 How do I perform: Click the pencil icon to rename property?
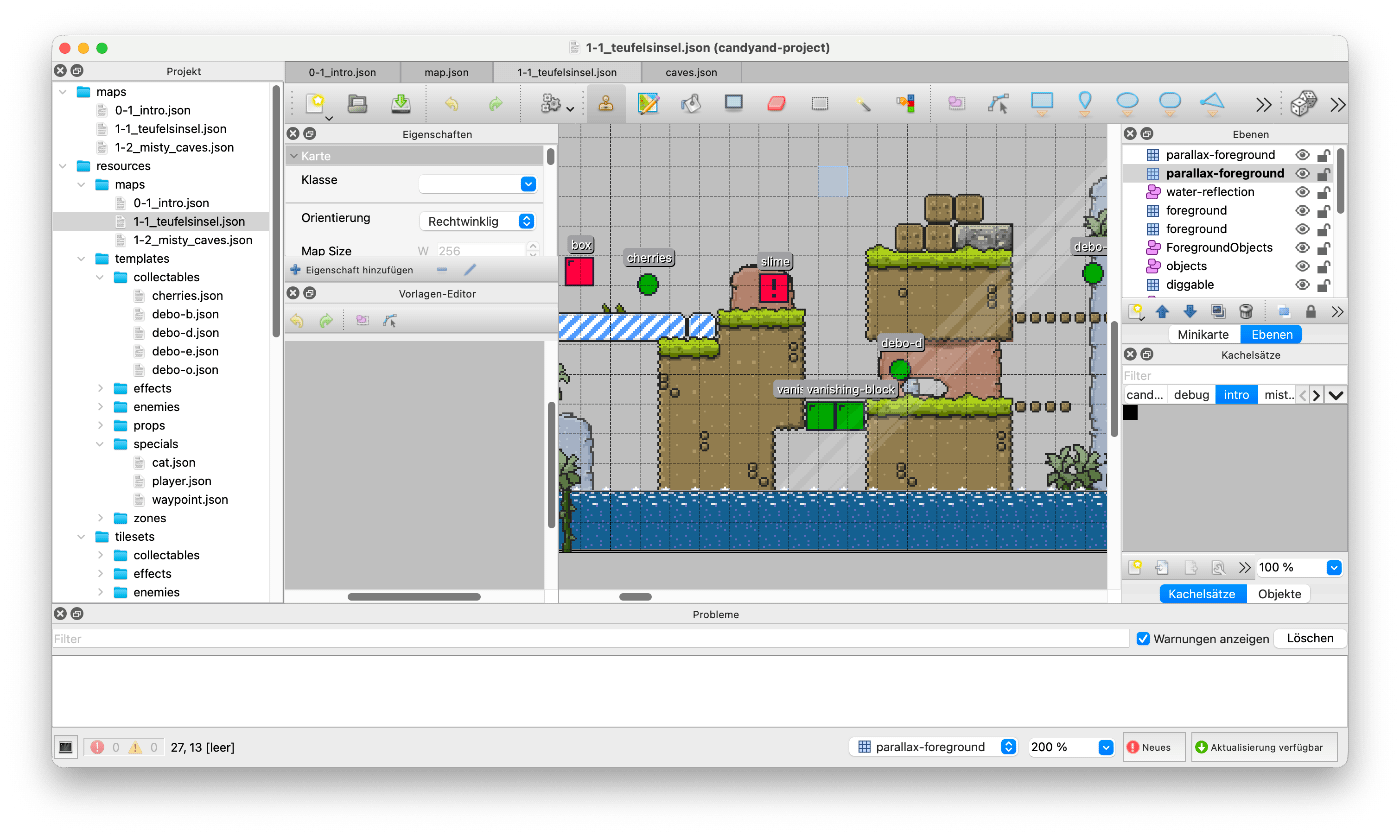pyautogui.click(x=470, y=270)
